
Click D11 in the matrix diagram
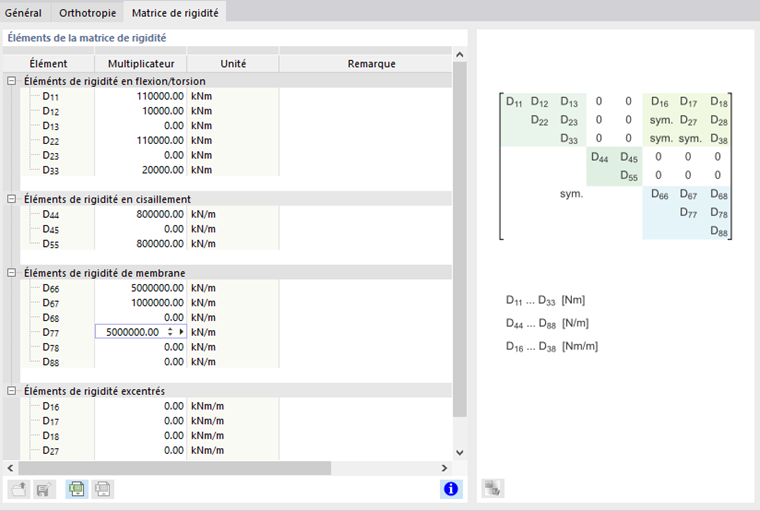(514, 102)
